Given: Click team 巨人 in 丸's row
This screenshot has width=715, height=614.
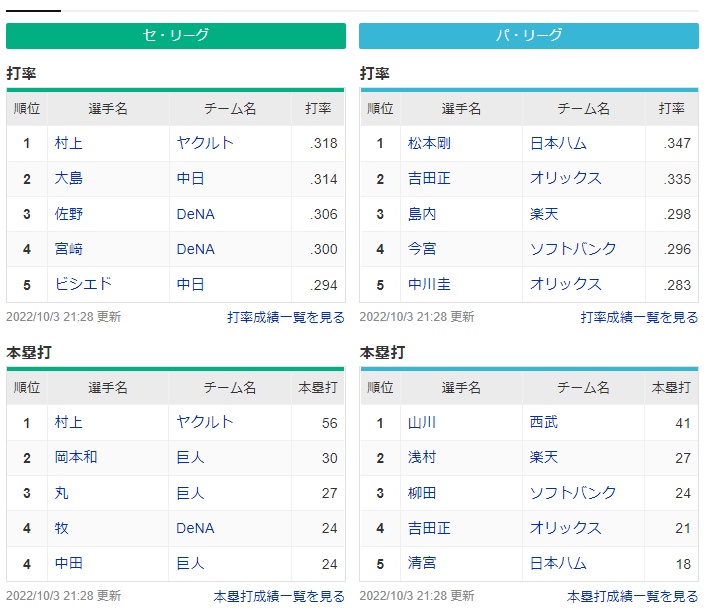Looking at the screenshot, I should pos(190,493).
